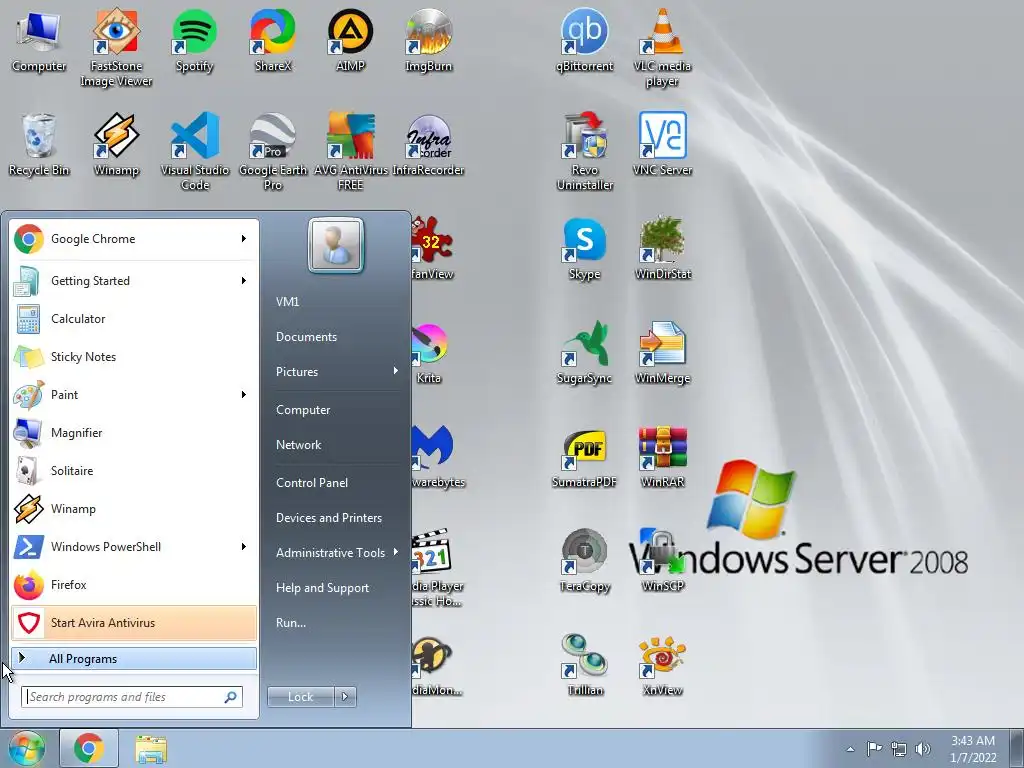Select the AVG AntiVirus FREE icon
The image size is (1024, 768).
coord(351,151)
